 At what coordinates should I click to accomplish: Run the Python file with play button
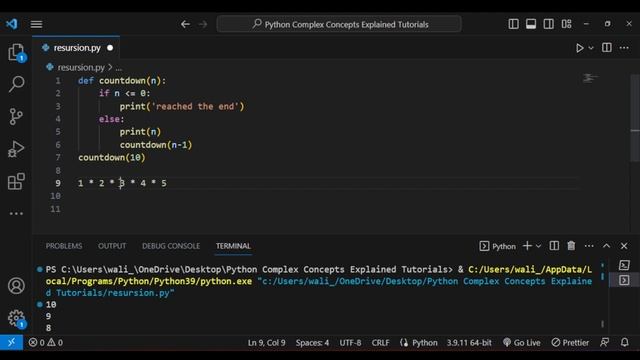579,48
